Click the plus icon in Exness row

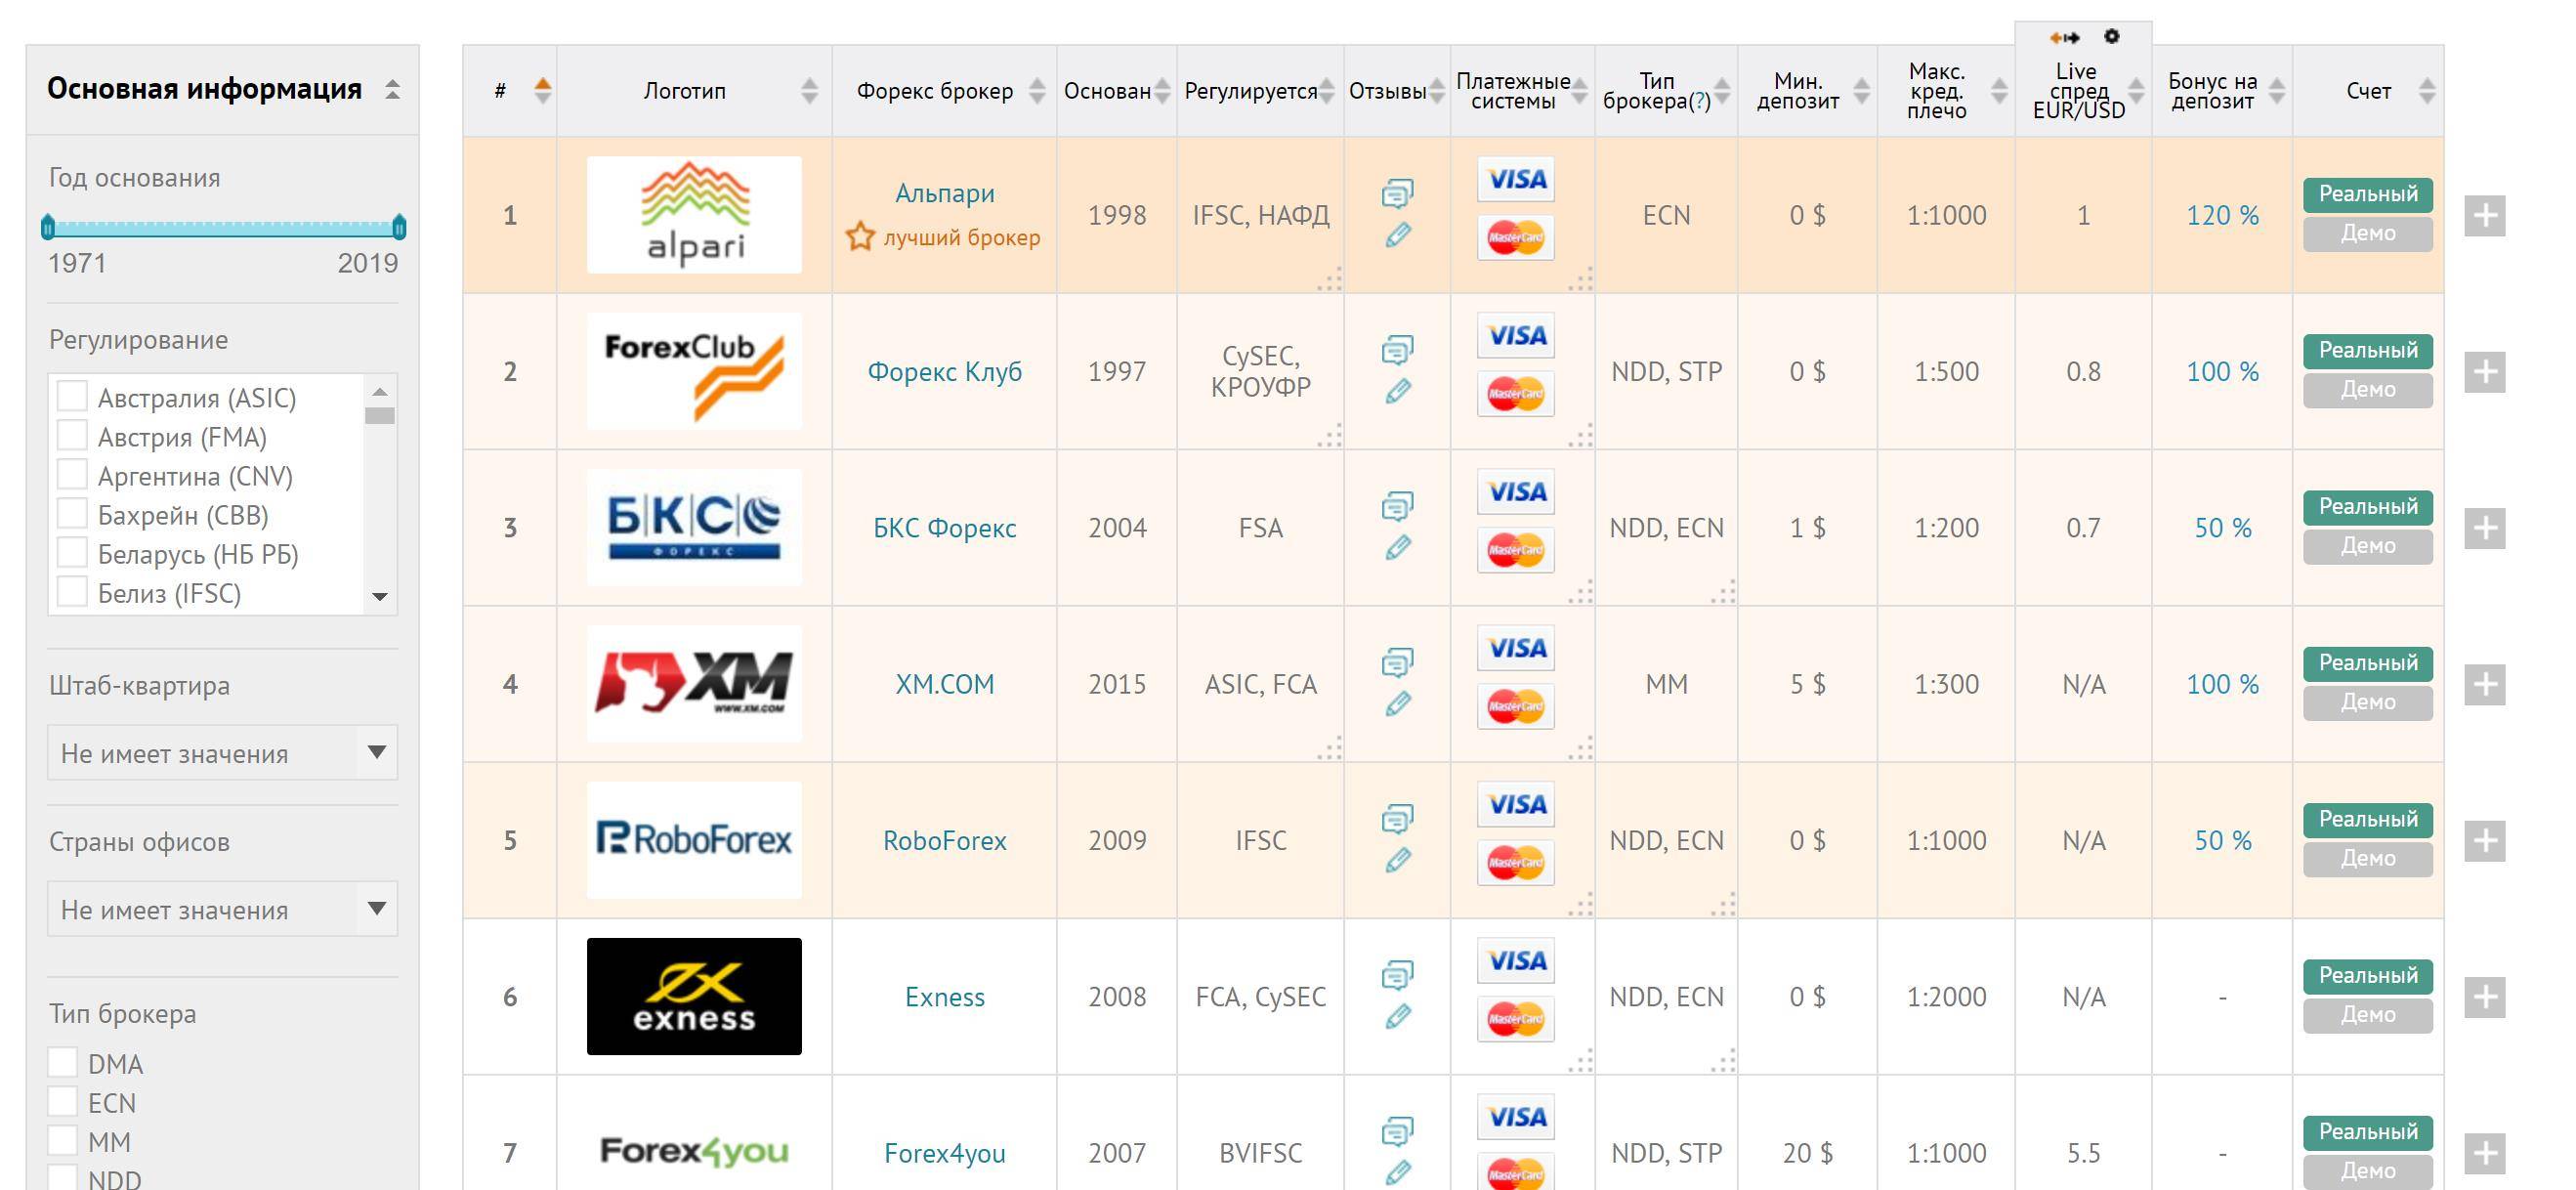click(x=2485, y=997)
